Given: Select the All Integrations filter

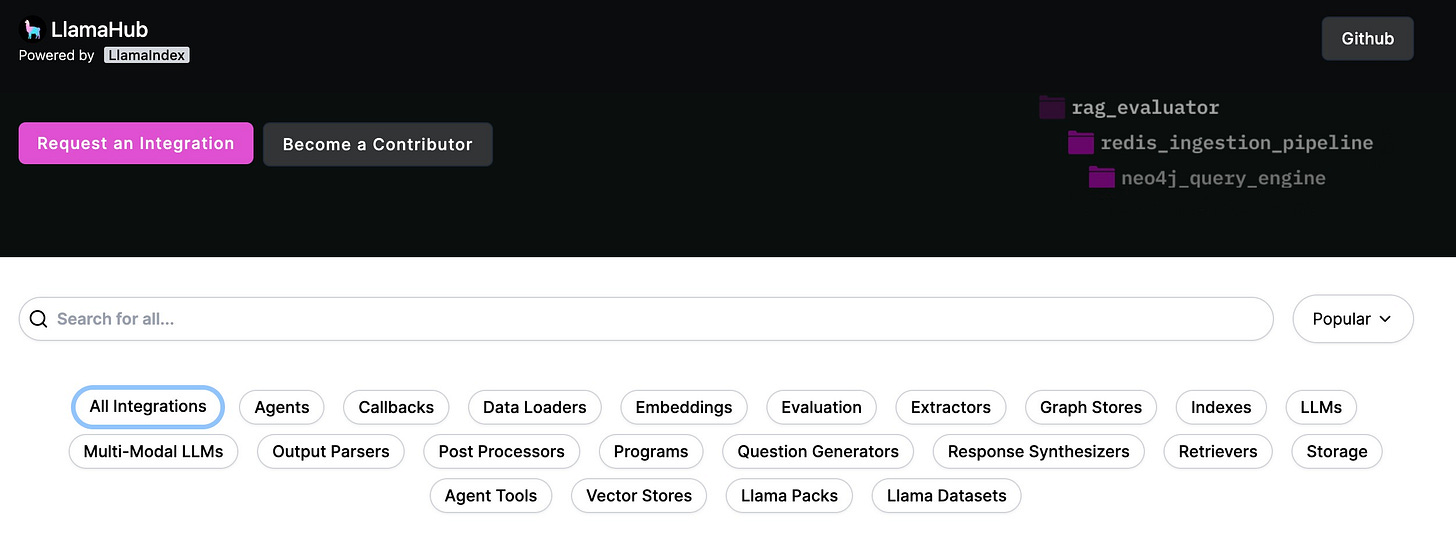Looking at the screenshot, I should [x=148, y=407].
